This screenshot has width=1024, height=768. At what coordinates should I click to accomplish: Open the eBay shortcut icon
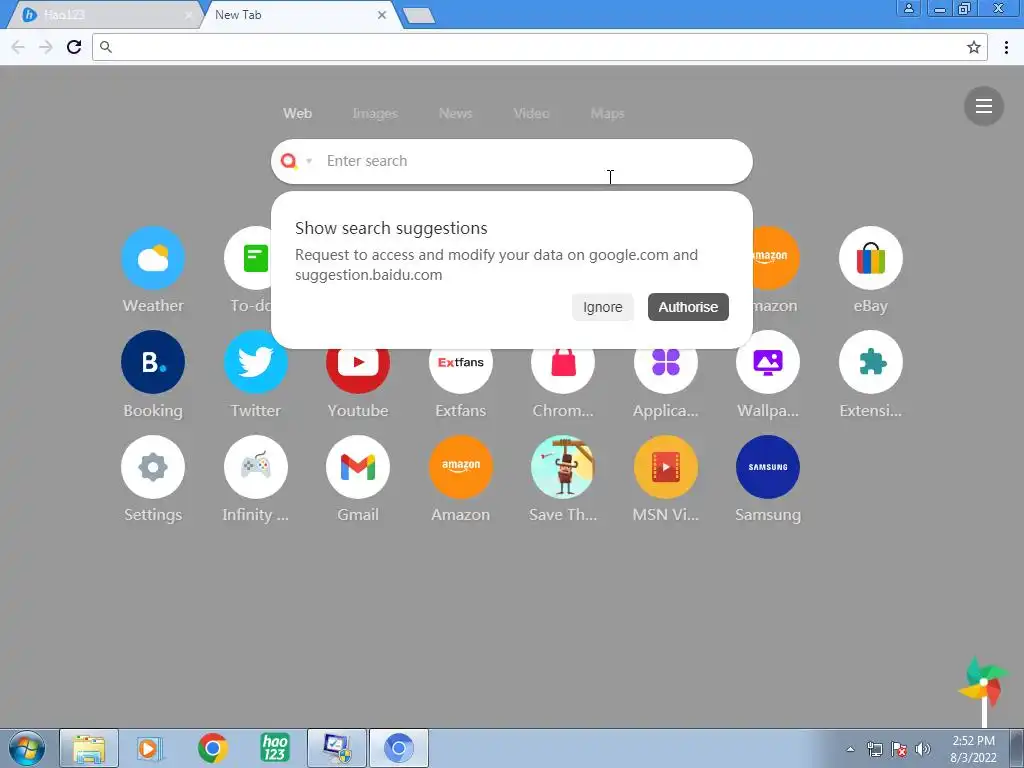[871, 258]
